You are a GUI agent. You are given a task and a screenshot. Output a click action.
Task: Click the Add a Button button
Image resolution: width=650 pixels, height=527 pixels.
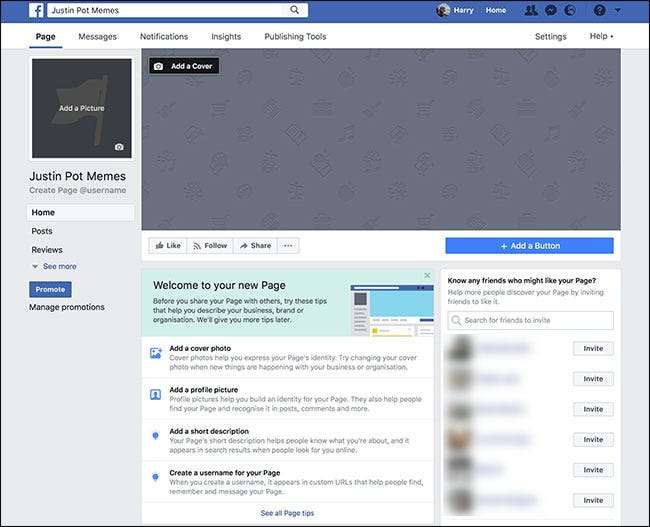[x=529, y=246]
